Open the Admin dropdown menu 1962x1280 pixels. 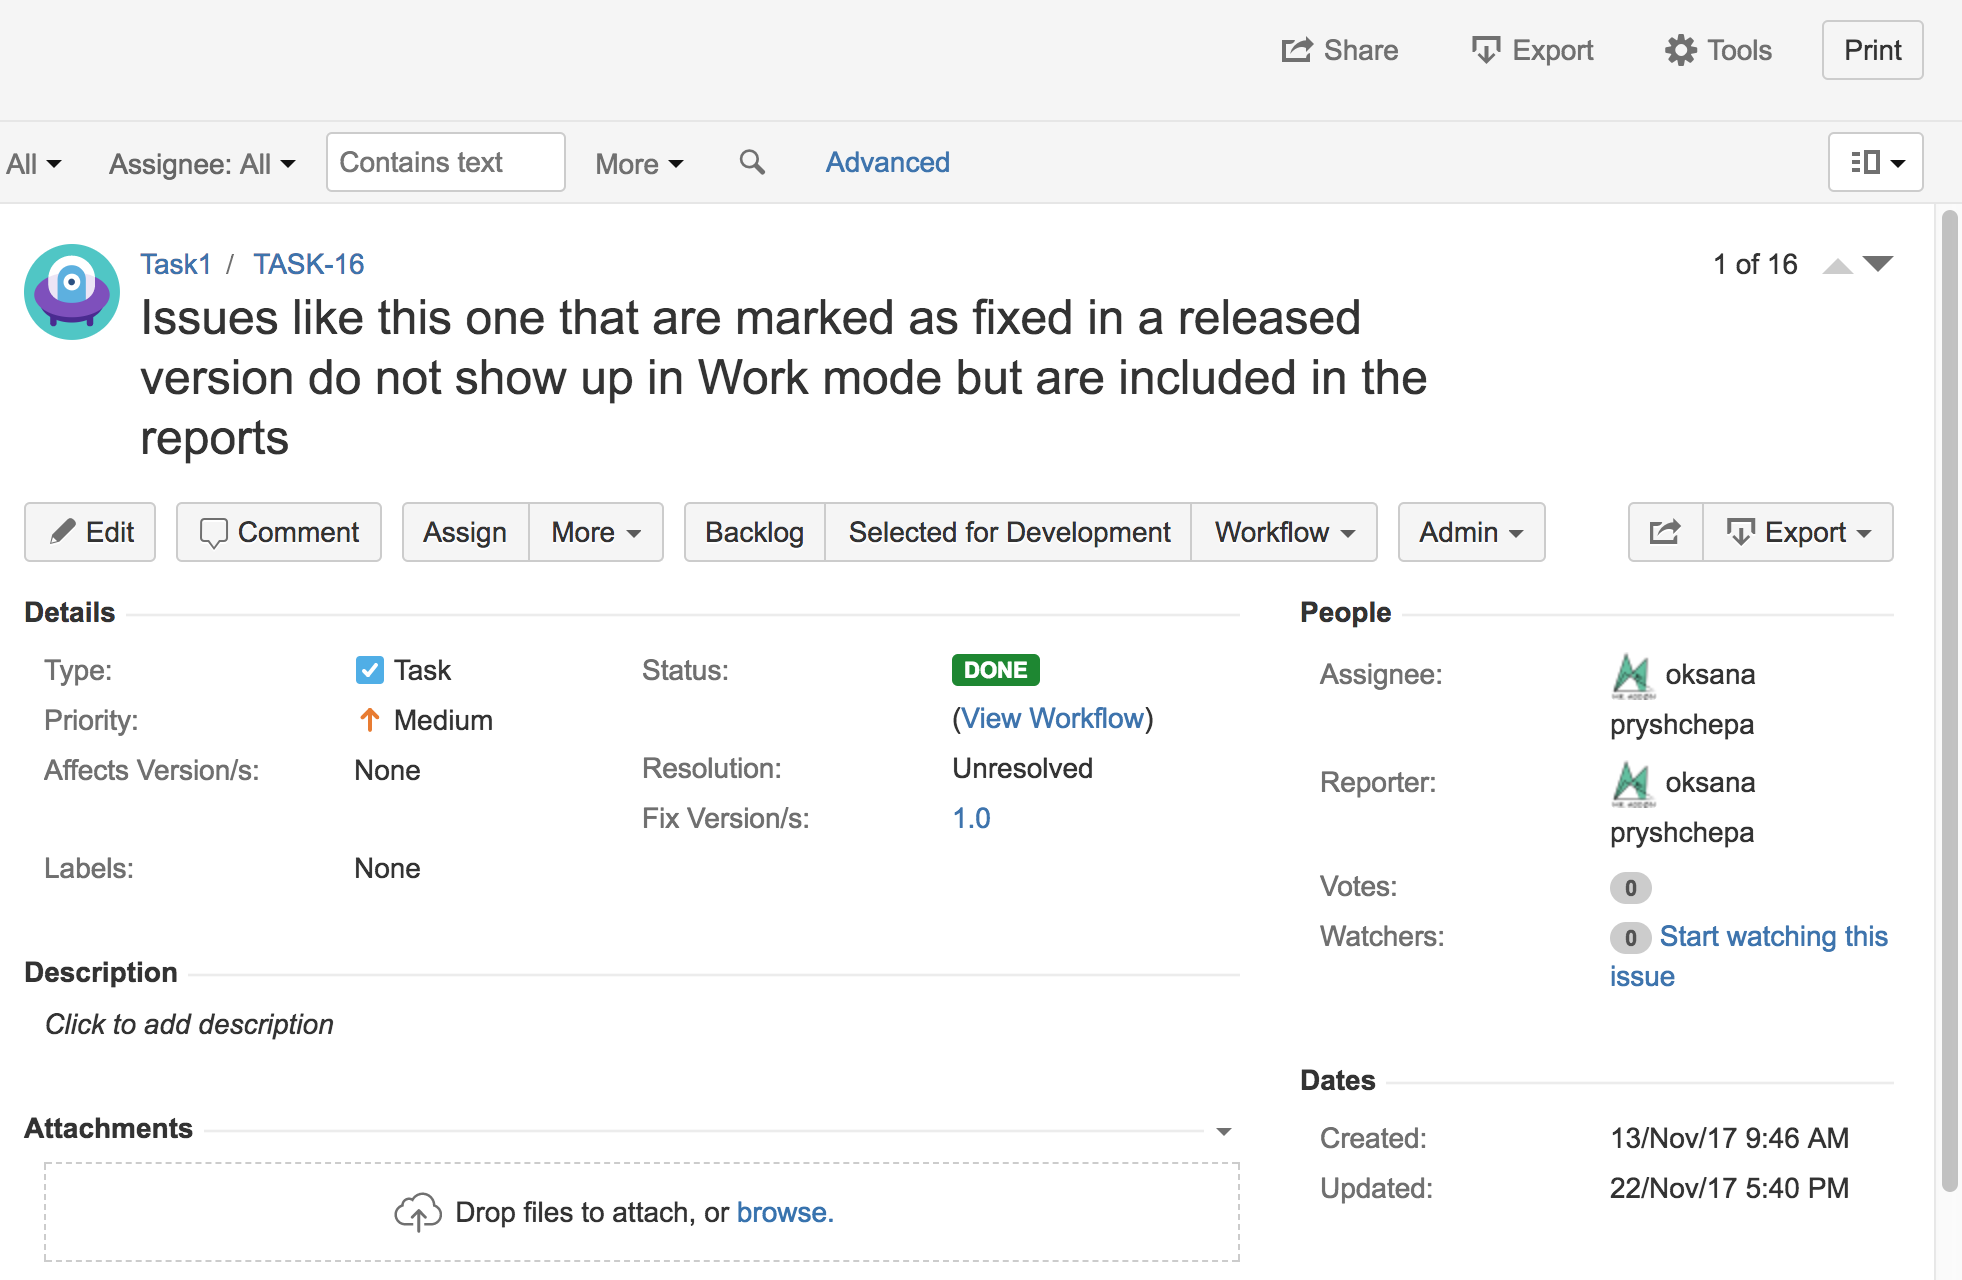point(1471,532)
